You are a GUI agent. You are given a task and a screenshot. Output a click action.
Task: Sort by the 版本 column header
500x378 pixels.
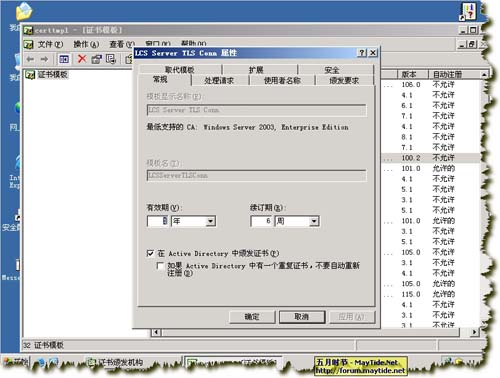pyautogui.click(x=413, y=74)
